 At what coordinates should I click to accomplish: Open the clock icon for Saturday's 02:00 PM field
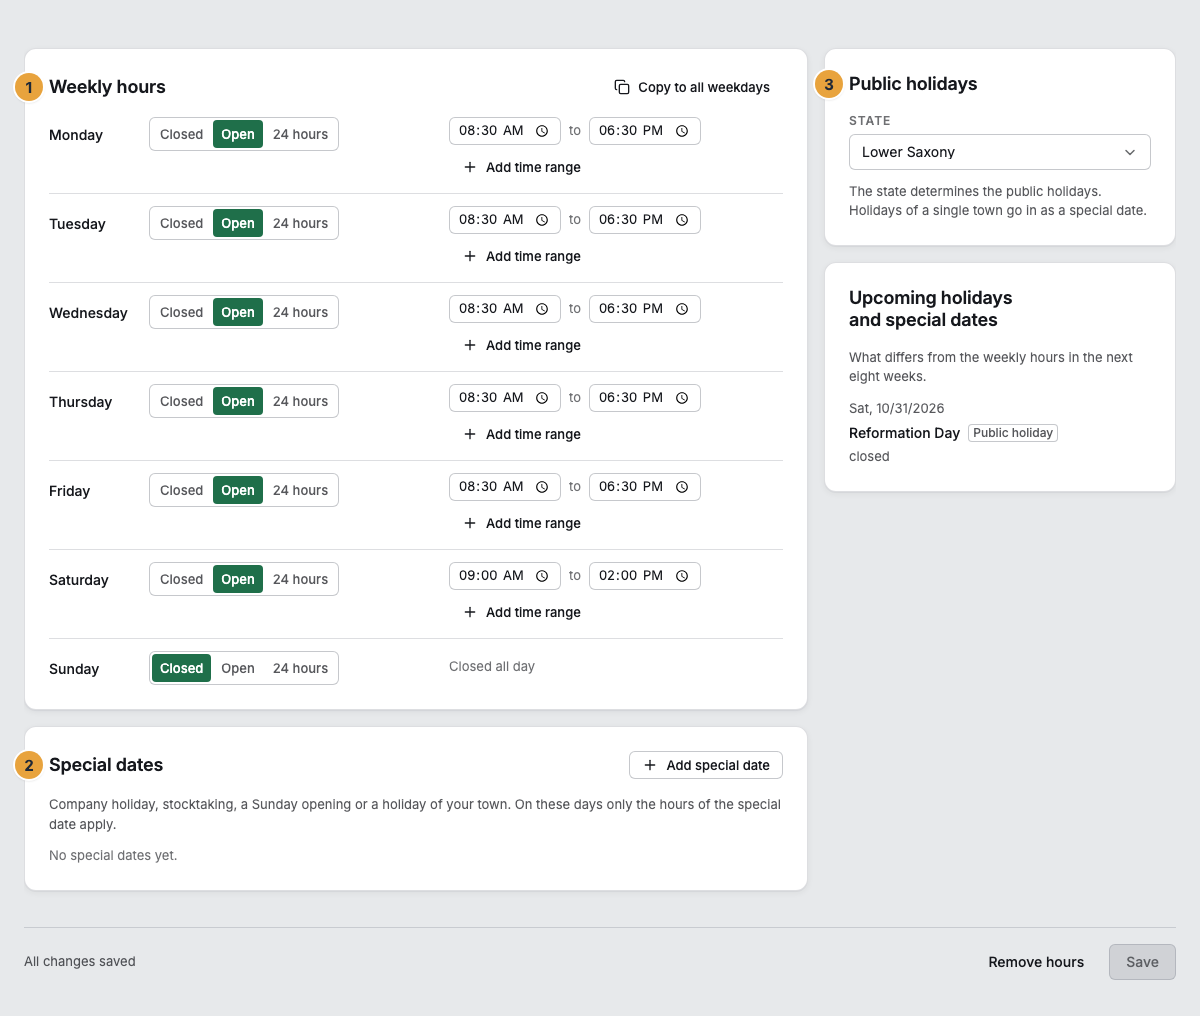pos(682,576)
